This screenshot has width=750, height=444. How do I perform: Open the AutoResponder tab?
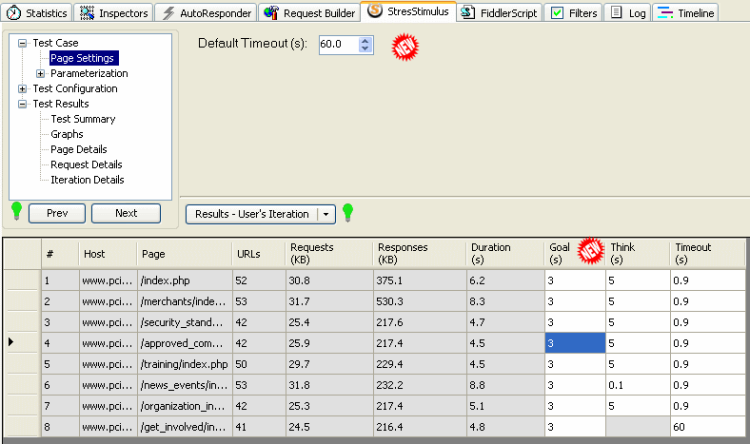206,13
